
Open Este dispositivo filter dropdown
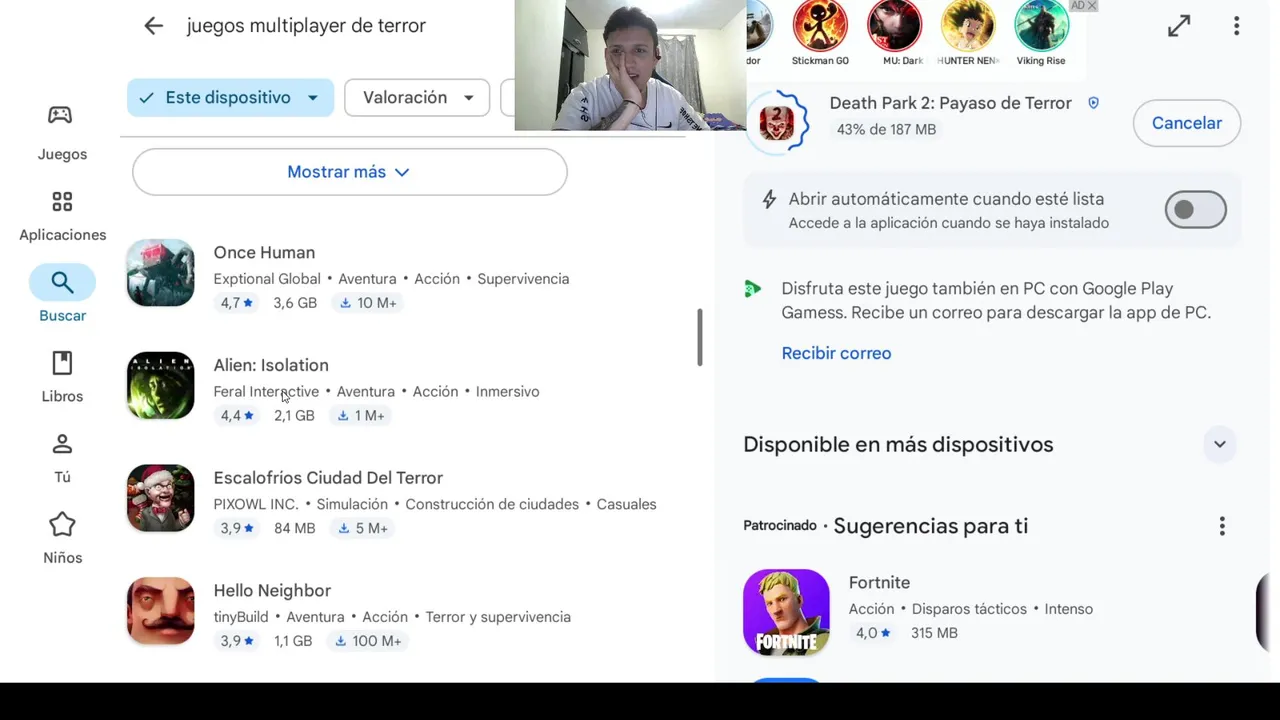(230, 98)
